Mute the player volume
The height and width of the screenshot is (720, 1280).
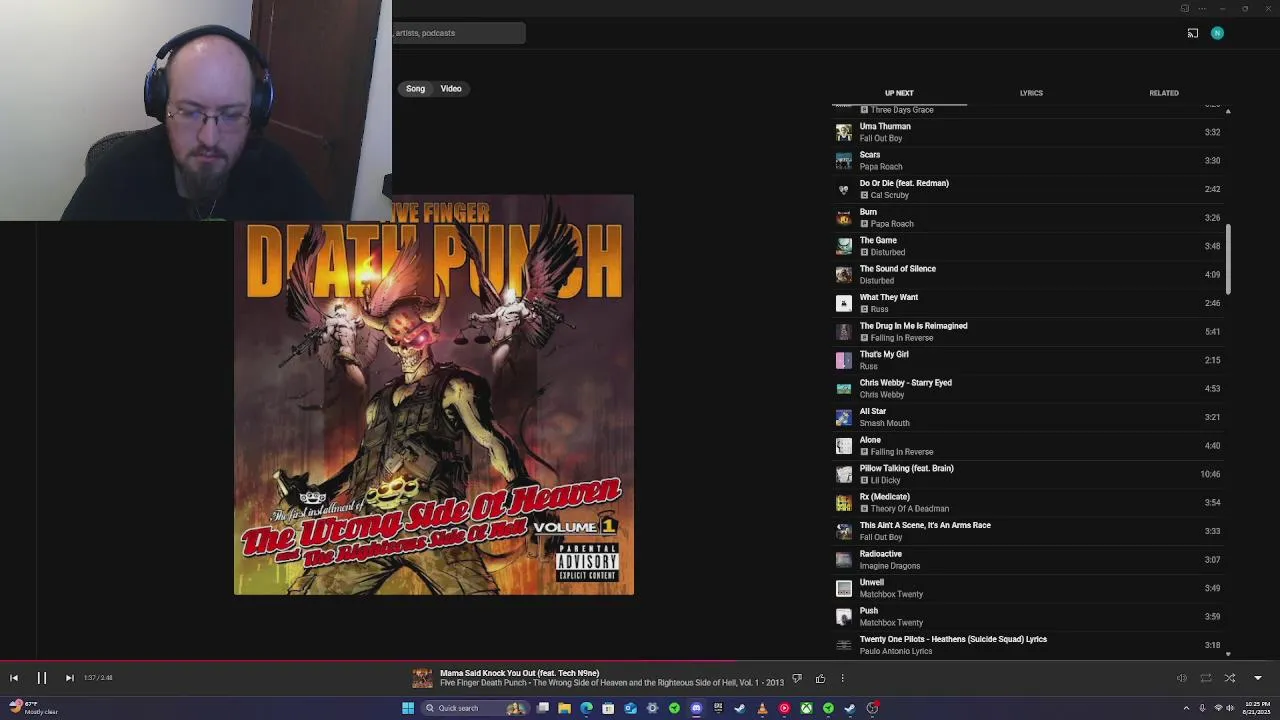tap(1181, 678)
